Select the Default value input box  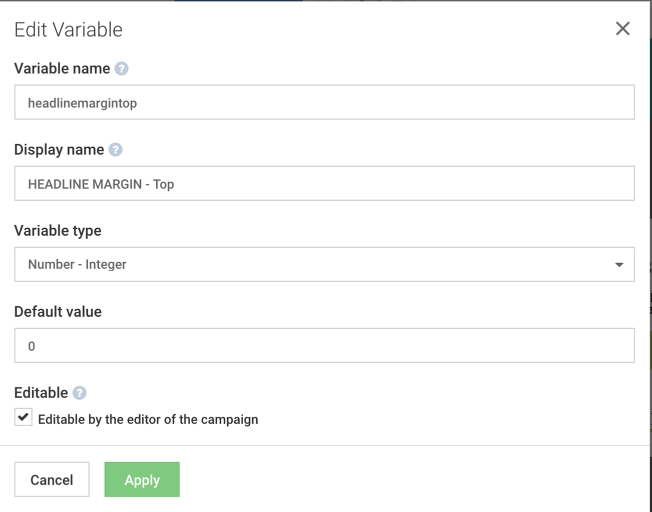point(324,345)
